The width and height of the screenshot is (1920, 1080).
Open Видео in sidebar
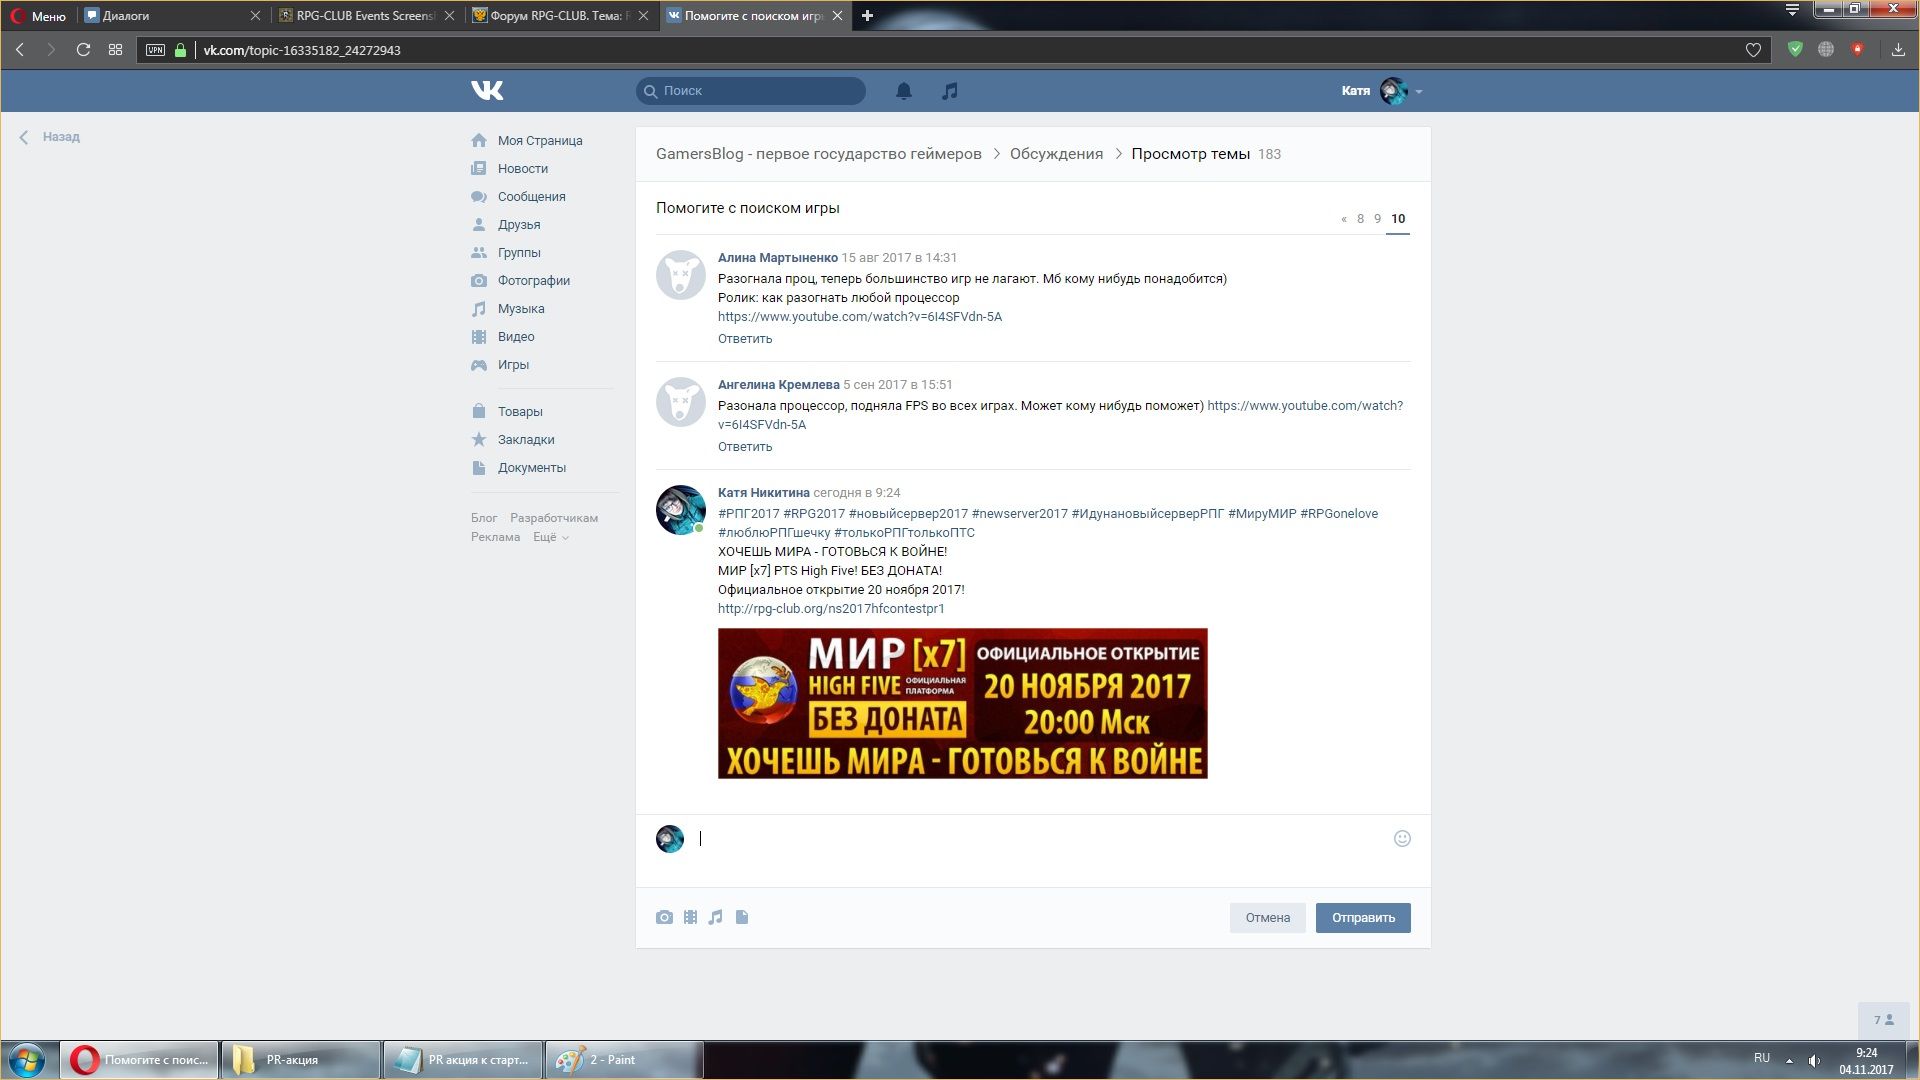(516, 337)
